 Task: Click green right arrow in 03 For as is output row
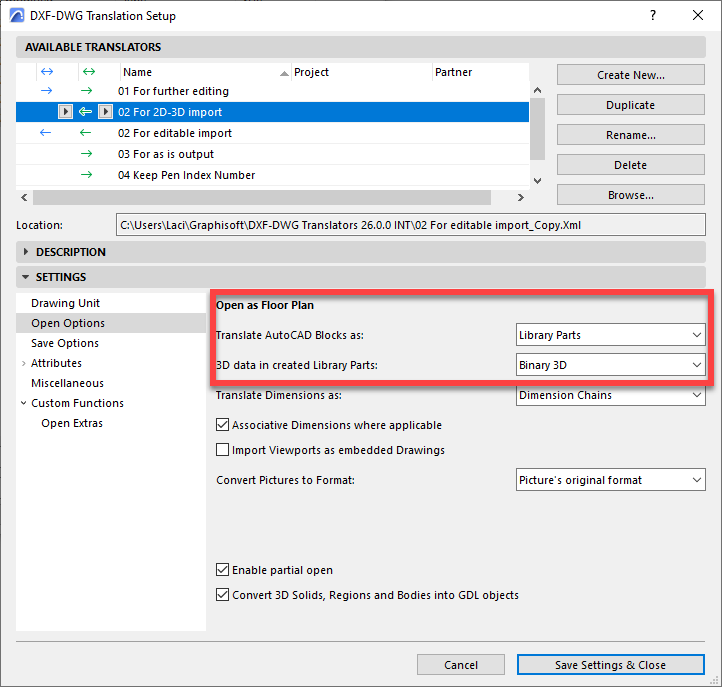click(87, 154)
